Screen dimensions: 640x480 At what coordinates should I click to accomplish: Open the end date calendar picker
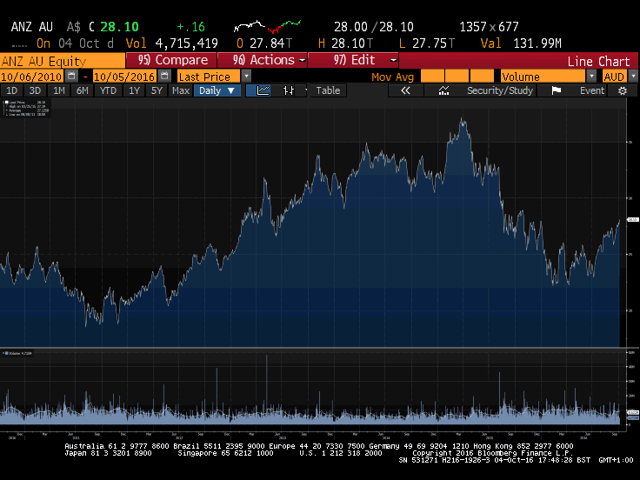[164, 76]
